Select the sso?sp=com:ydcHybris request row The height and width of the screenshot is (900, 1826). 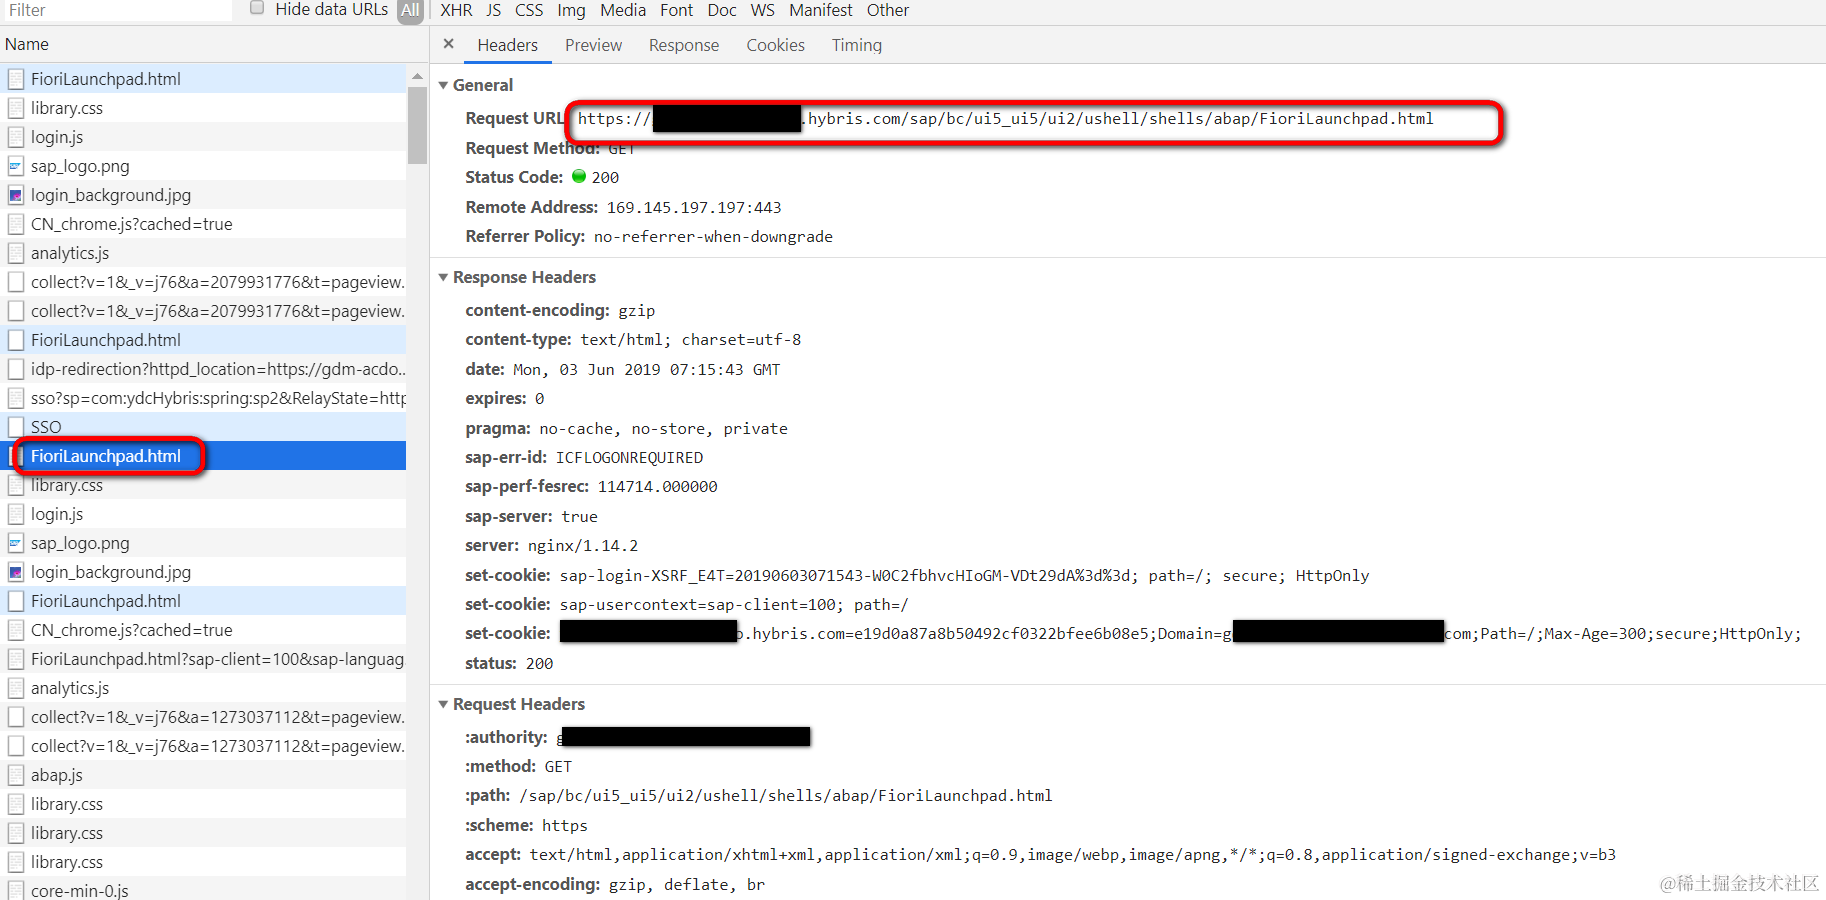click(x=204, y=398)
